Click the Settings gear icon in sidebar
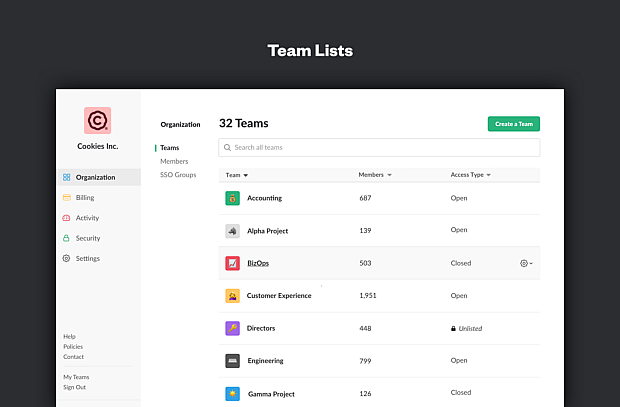The width and height of the screenshot is (620, 407). tap(66, 258)
